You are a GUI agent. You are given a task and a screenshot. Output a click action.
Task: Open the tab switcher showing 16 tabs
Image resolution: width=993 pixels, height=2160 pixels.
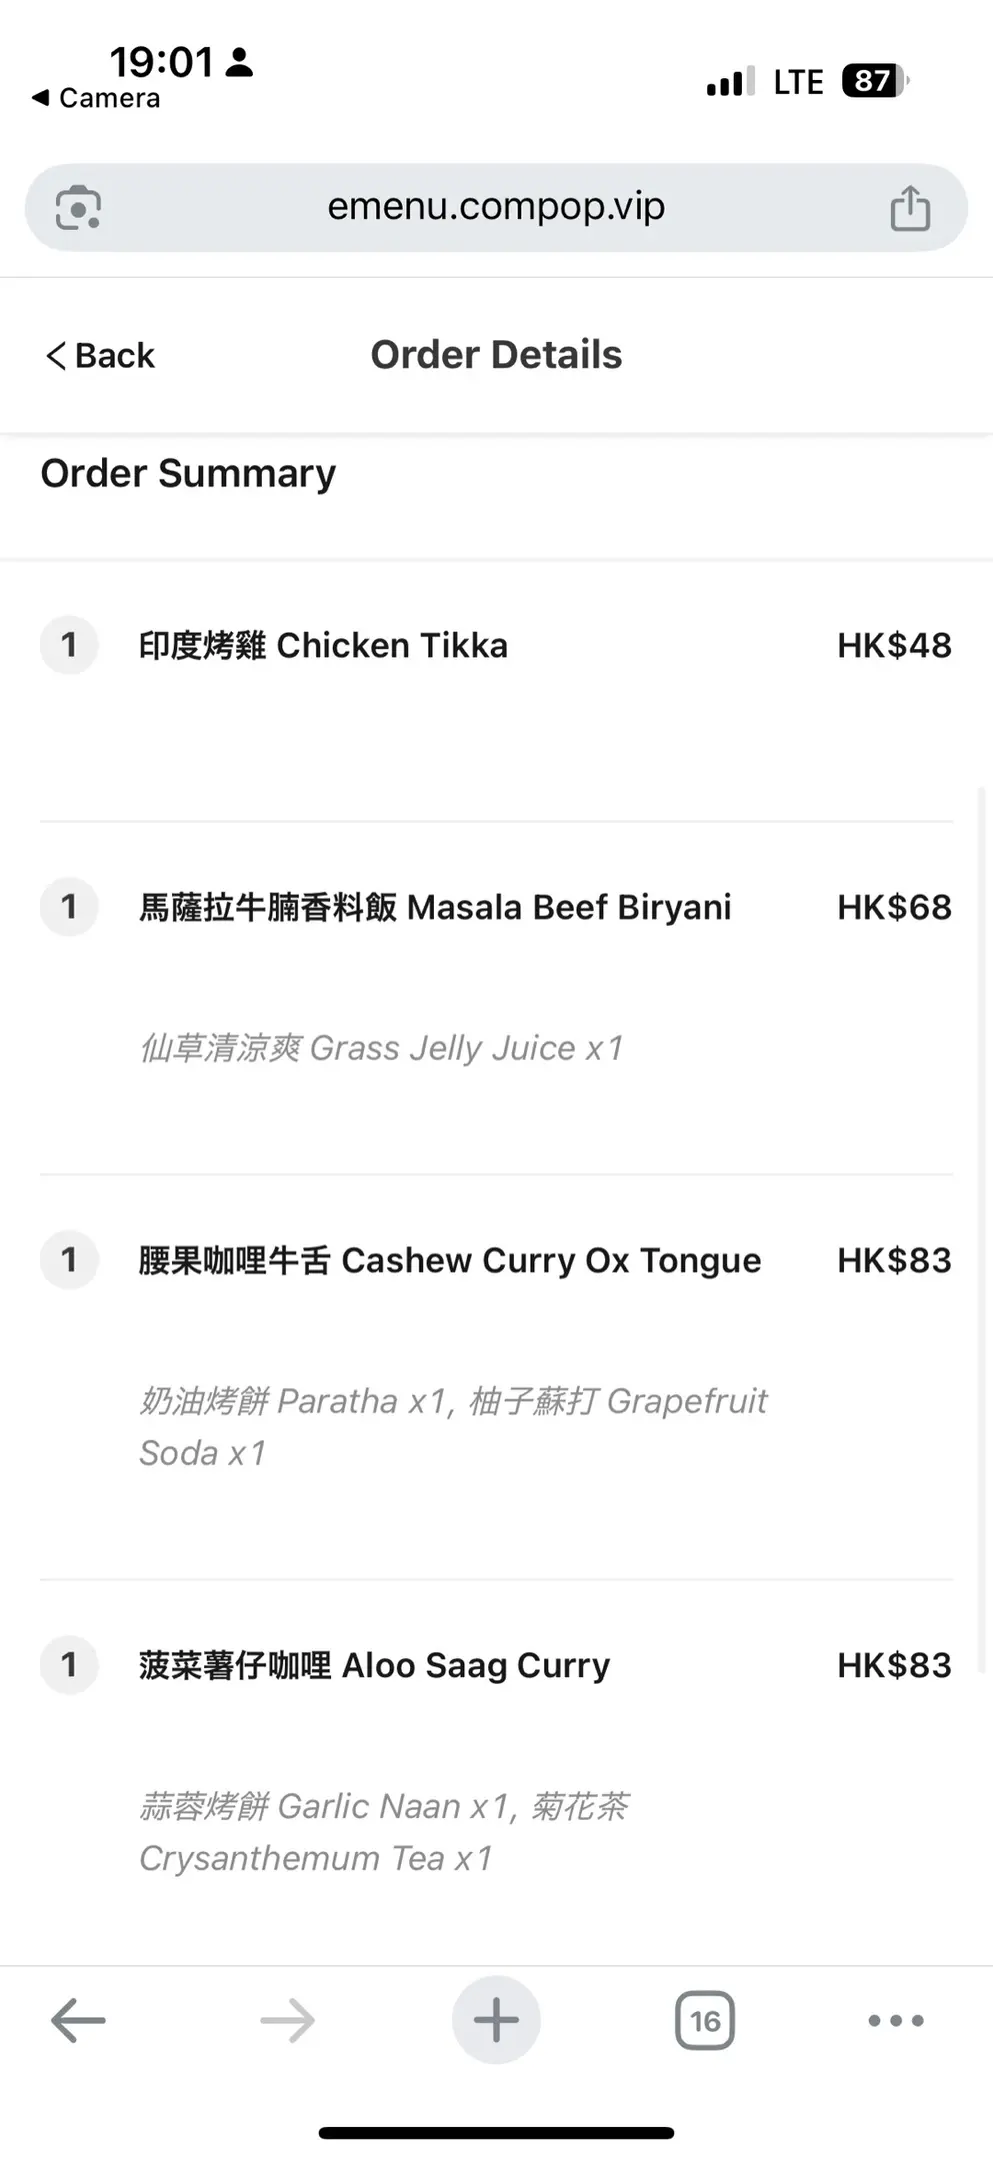705,2020
